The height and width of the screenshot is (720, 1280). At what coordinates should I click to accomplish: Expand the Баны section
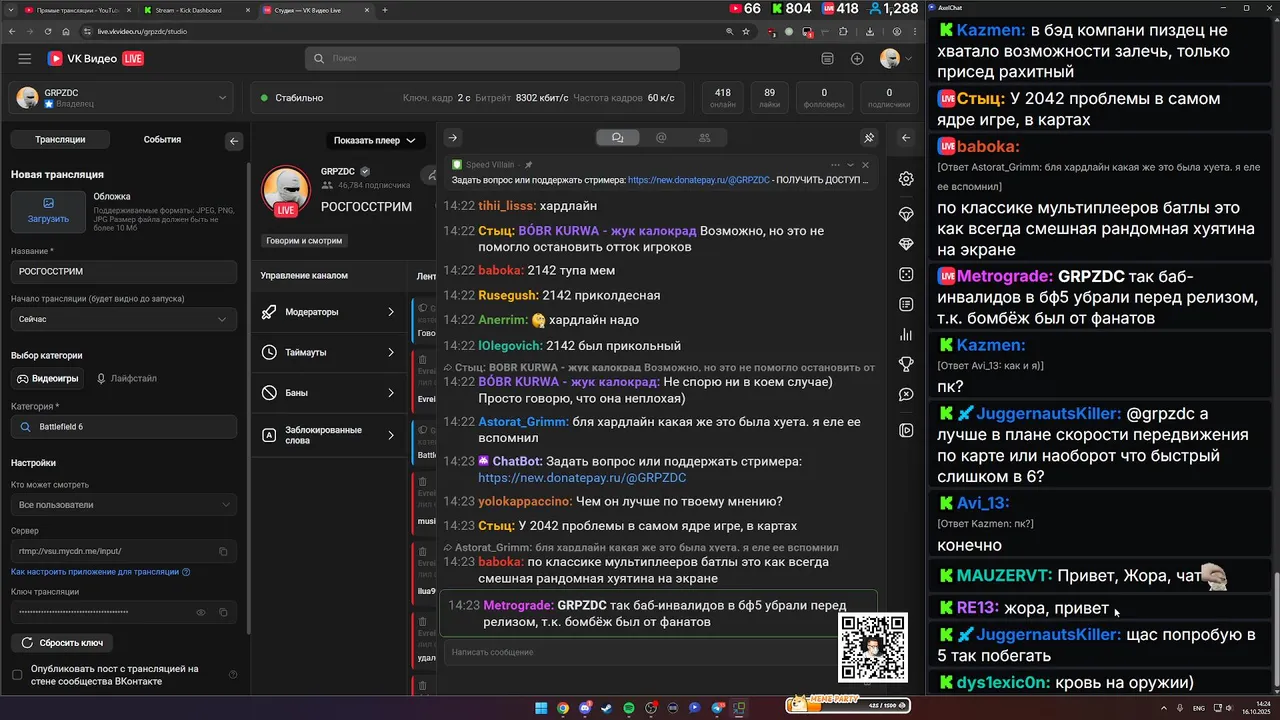pos(329,393)
